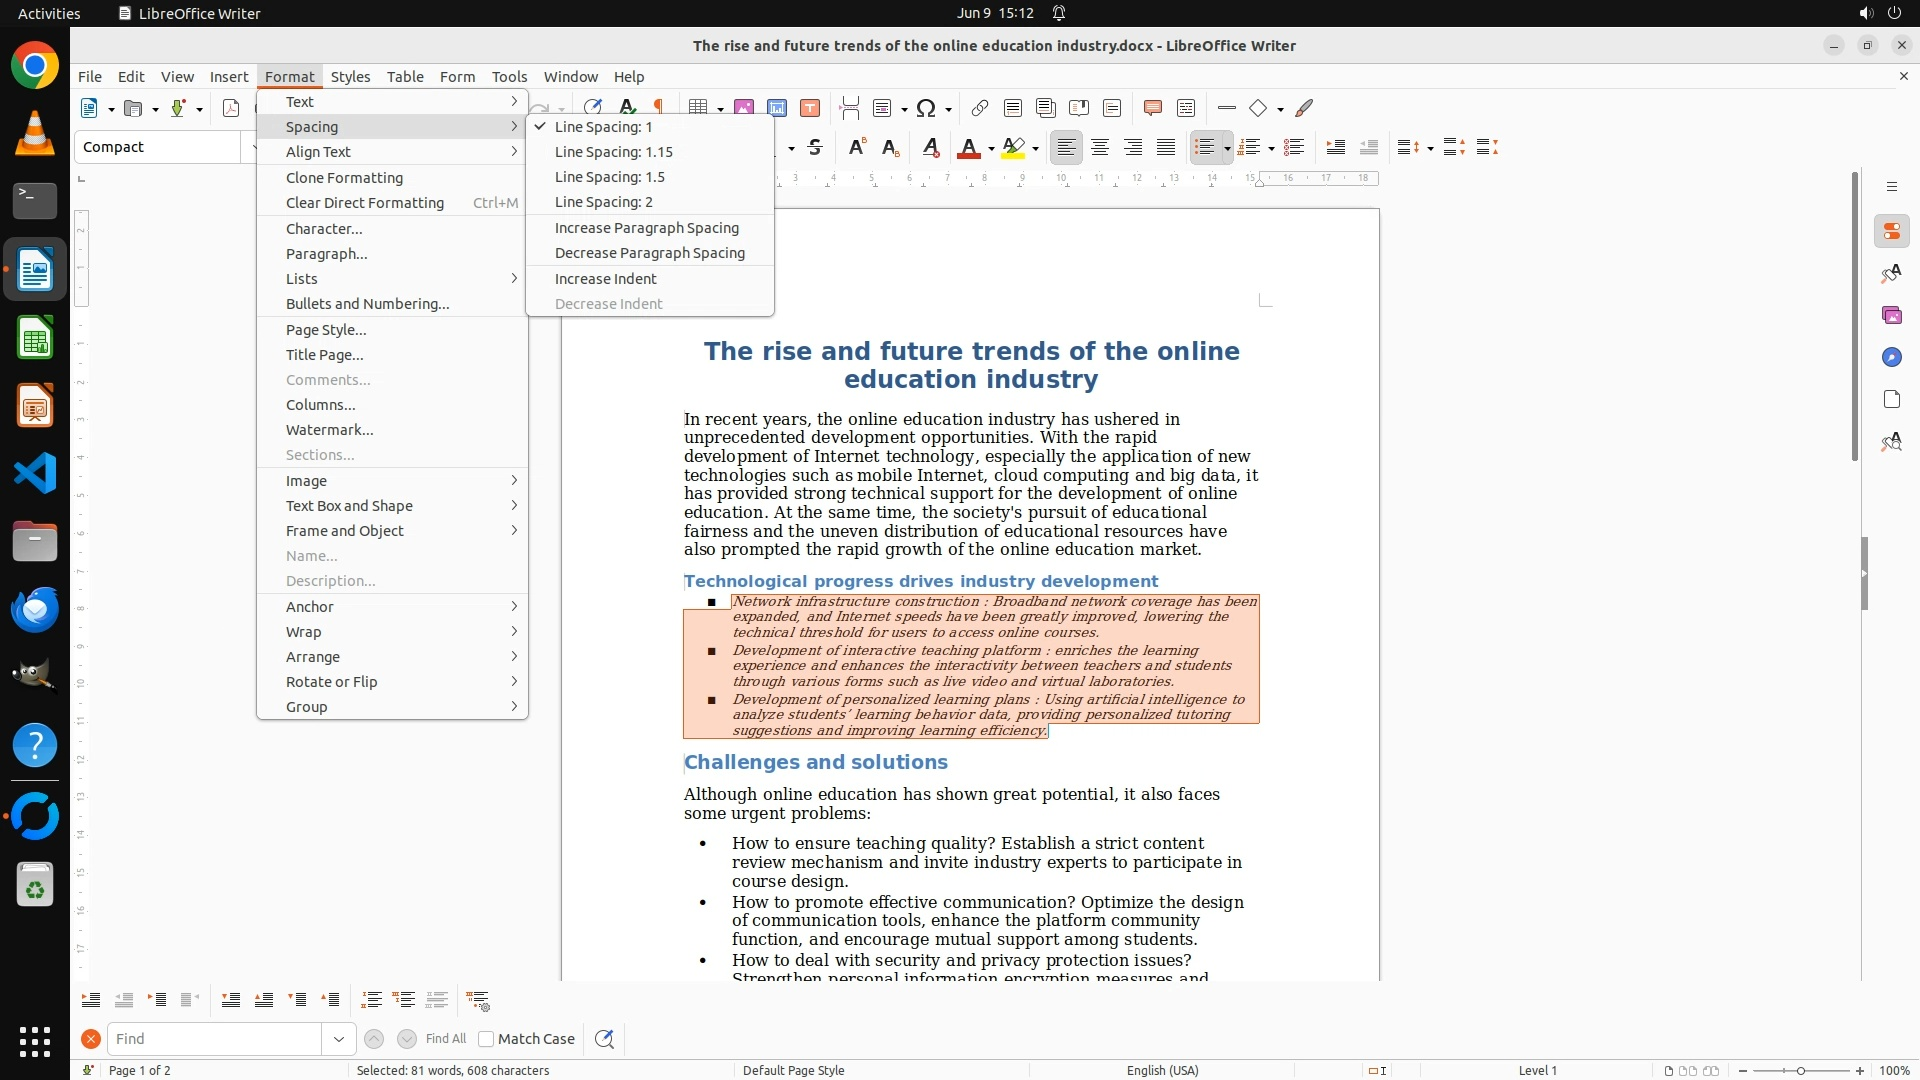Click the zoom slider in status bar
Screen dimensions: 1920x1080
point(1801,1070)
